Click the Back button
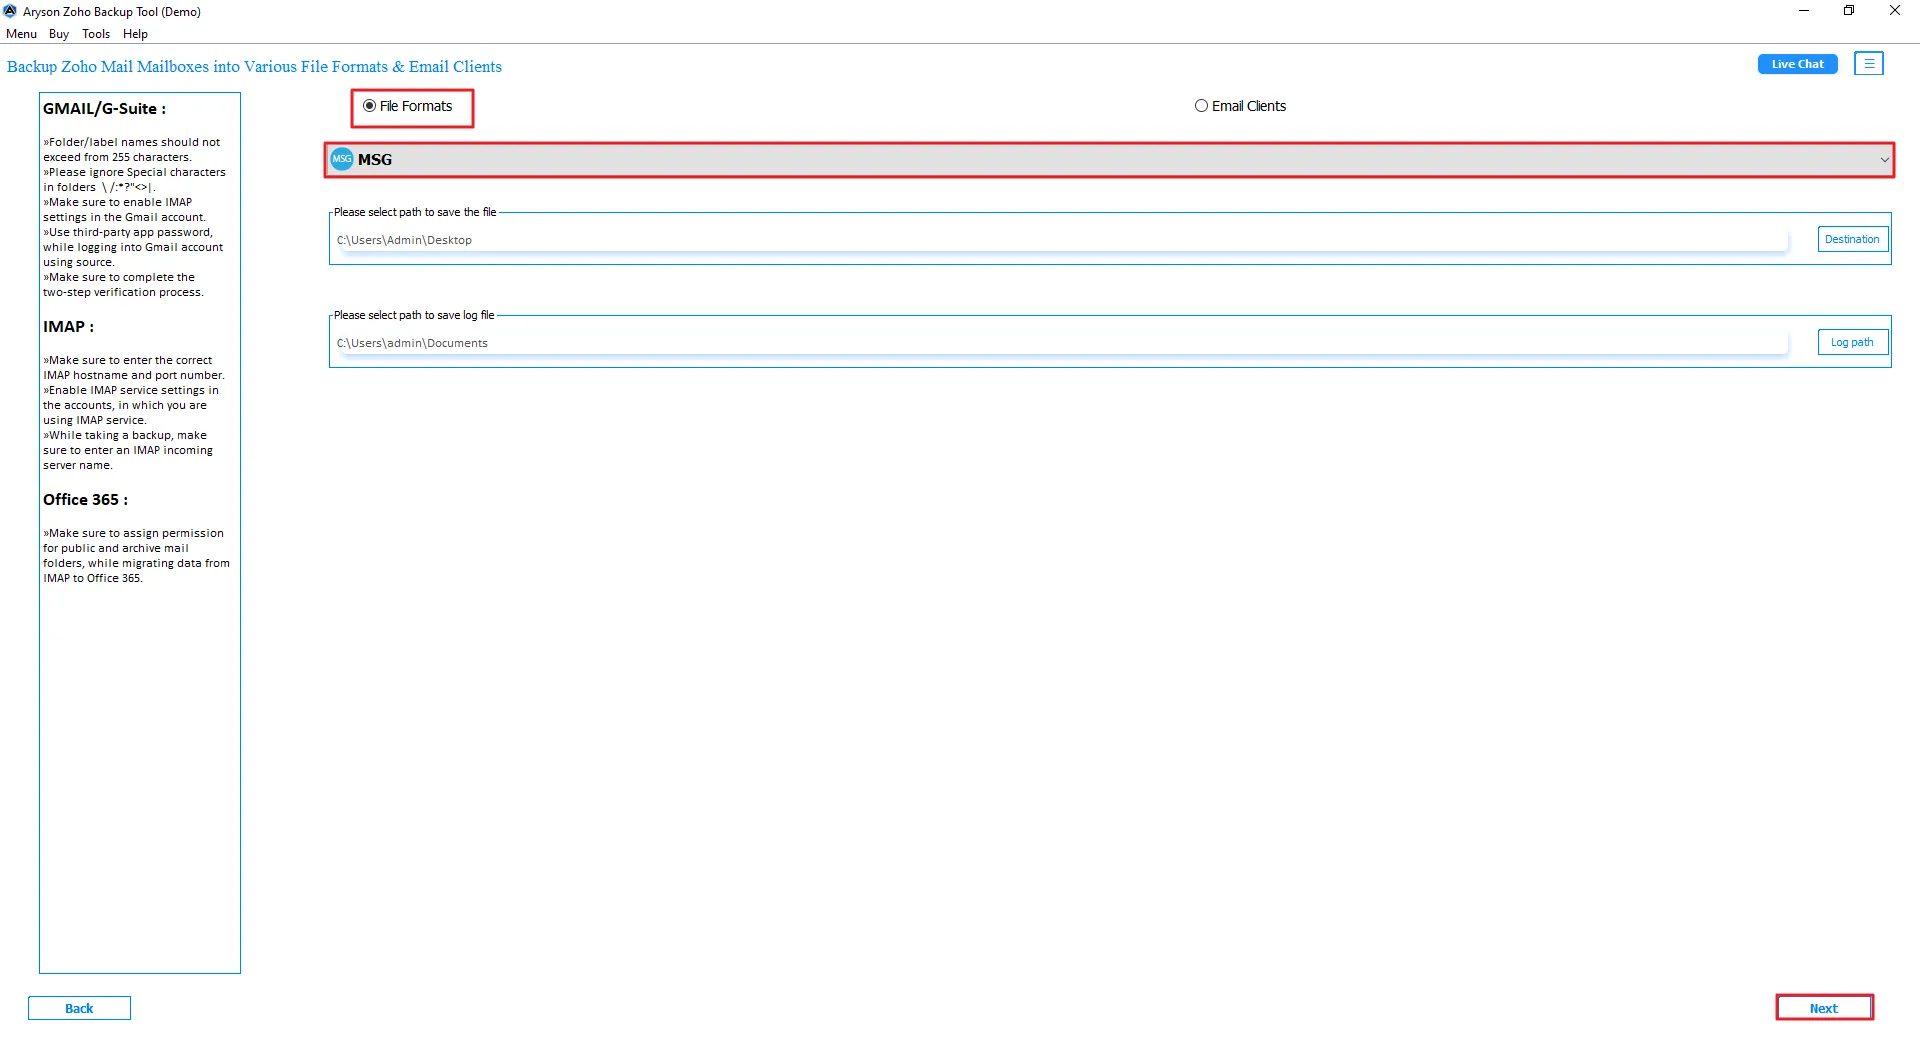 tap(79, 1008)
